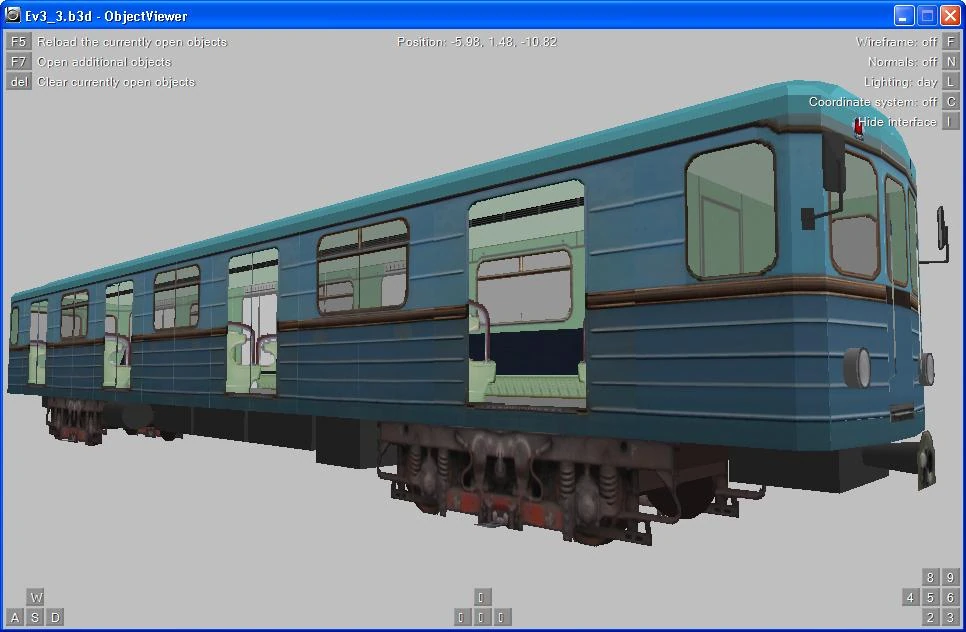Click 'Open additional objects' label

[104, 62]
